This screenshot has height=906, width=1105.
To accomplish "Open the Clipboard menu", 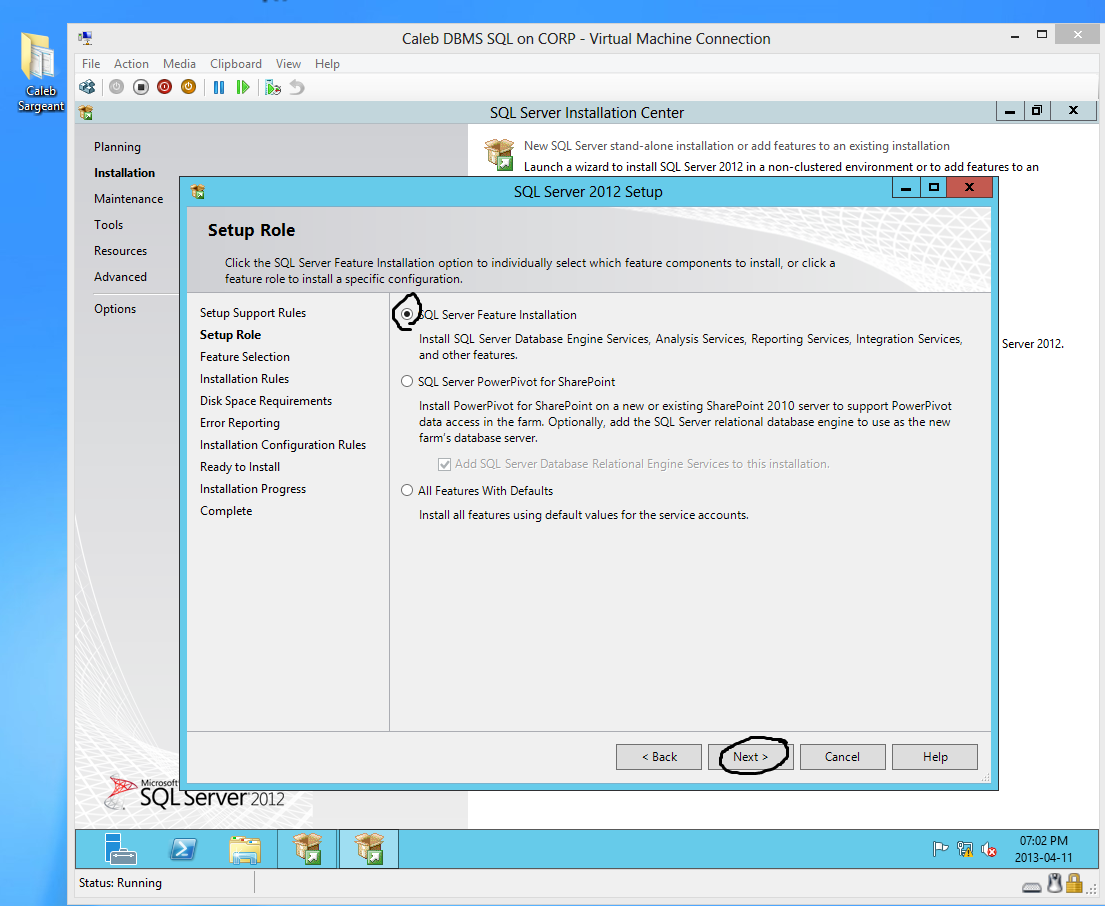I will click(x=235, y=63).
